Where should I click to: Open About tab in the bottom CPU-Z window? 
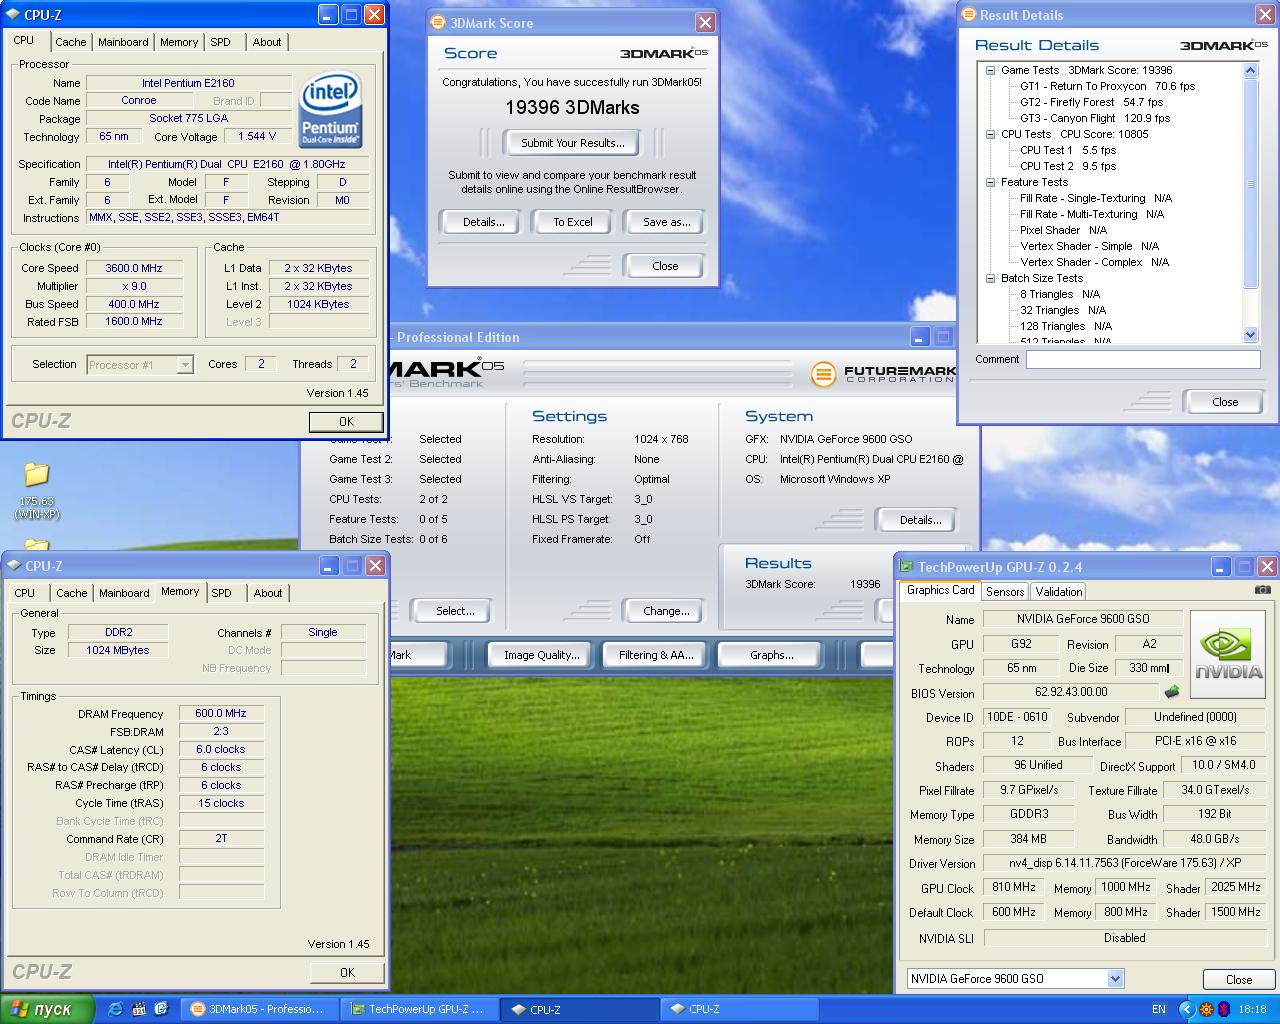click(268, 593)
